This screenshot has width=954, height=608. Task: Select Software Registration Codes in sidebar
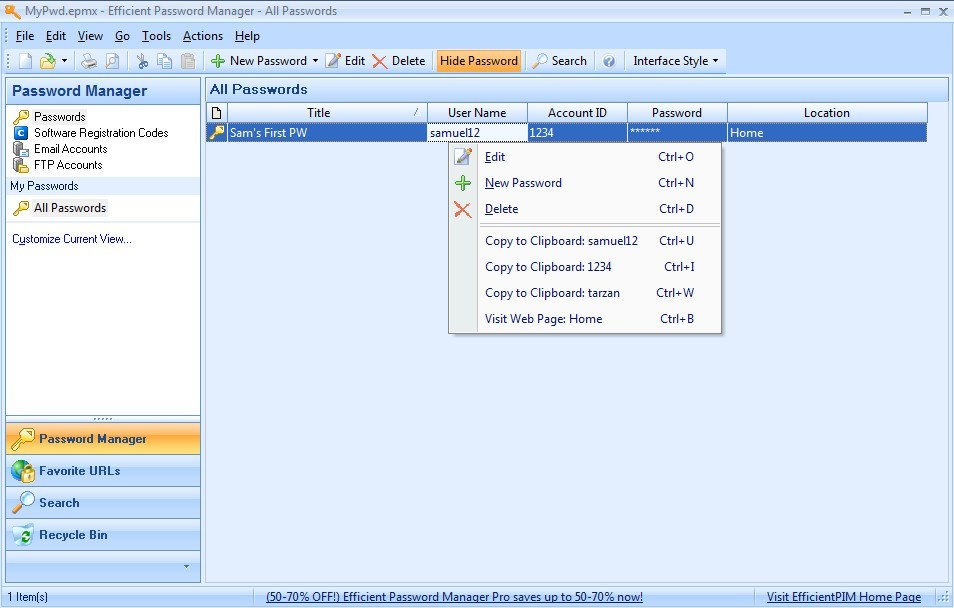[101, 133]
